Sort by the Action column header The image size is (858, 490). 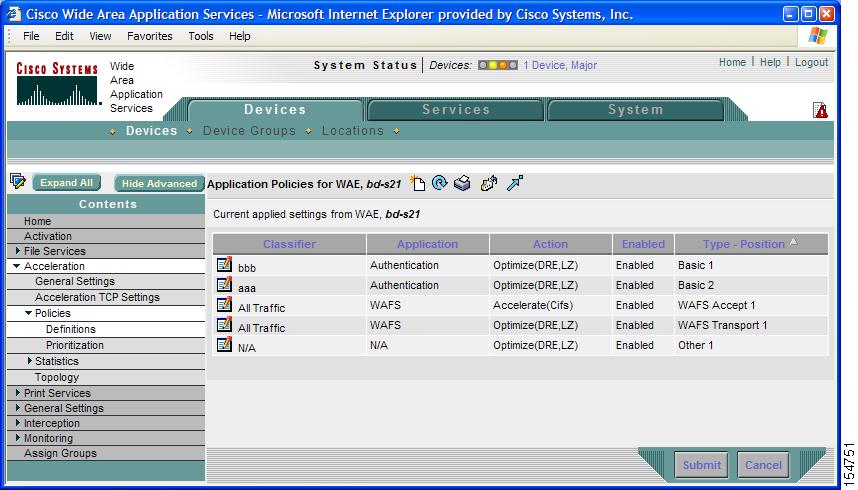pyautogui.click(x=550, y=244)
